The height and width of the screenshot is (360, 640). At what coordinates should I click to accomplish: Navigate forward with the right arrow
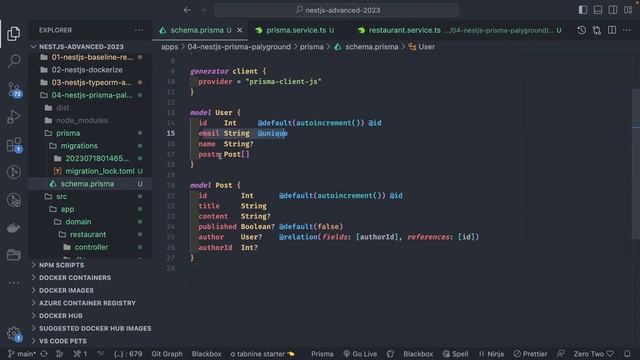tap(202, 10)
